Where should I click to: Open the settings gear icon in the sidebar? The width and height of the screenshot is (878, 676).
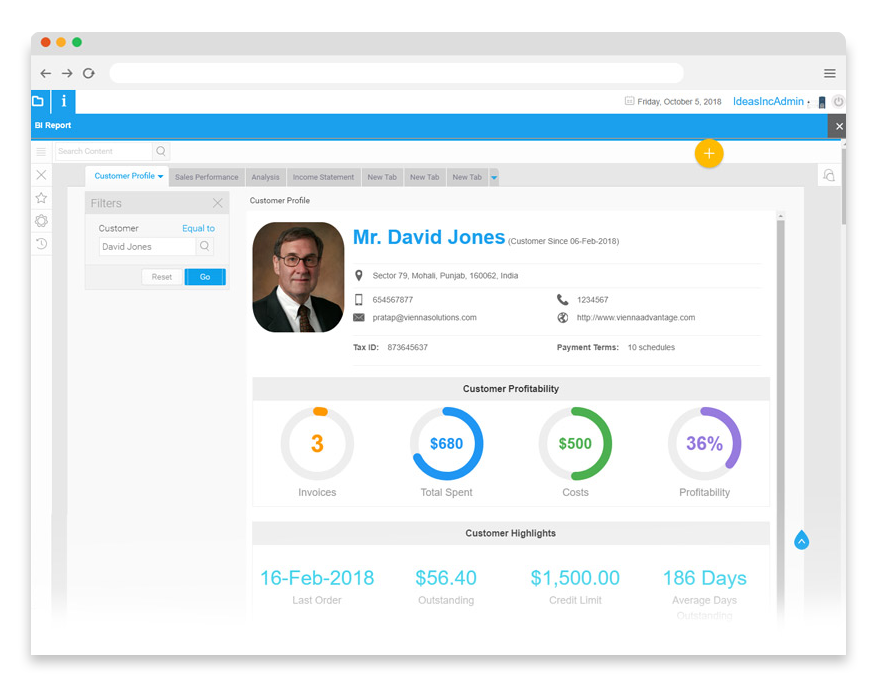coord(41,221)
